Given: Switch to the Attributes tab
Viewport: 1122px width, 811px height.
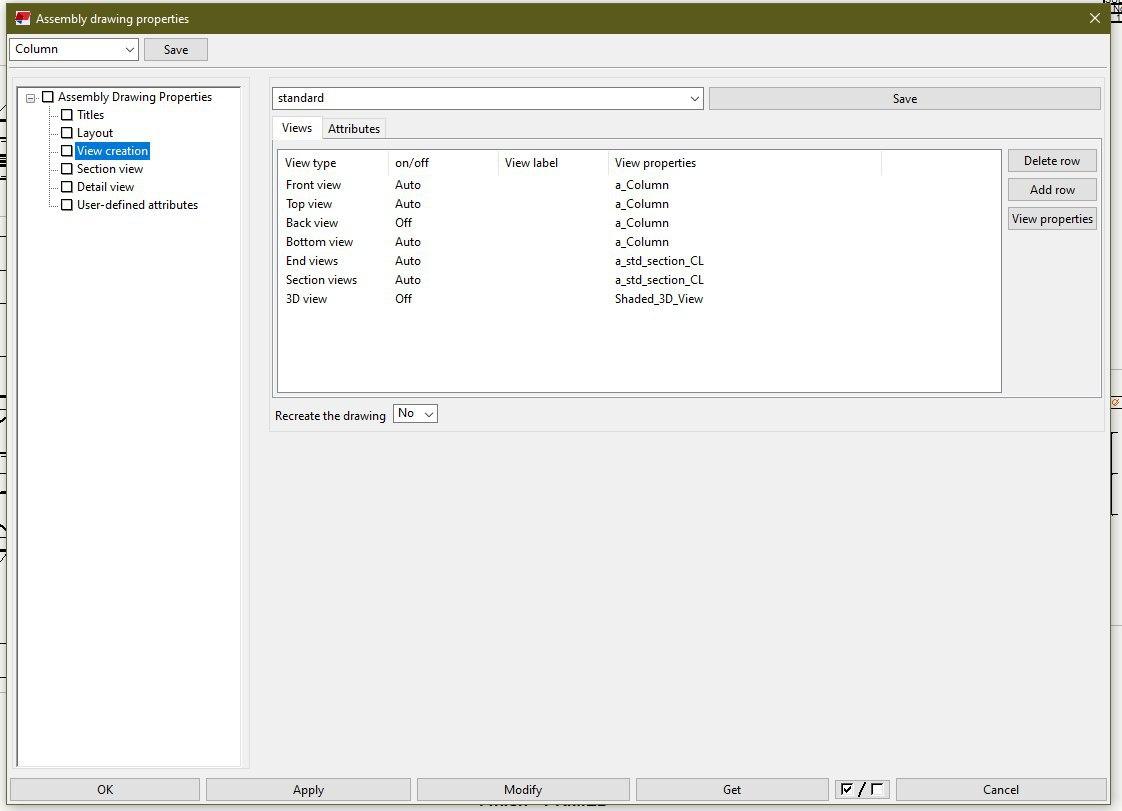Looking at the screenshot, I should coord(354,129).
